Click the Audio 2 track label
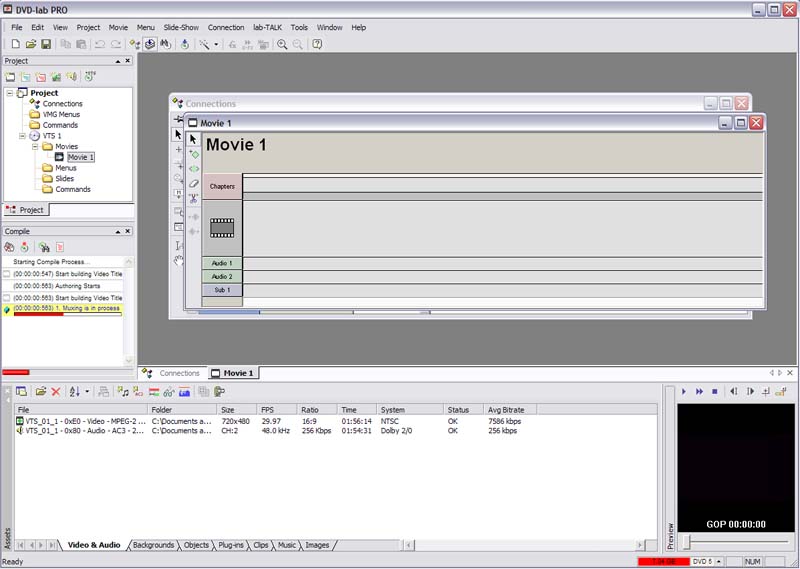The width and height of the screenshot is (800, 569). [x=222, y=277]
